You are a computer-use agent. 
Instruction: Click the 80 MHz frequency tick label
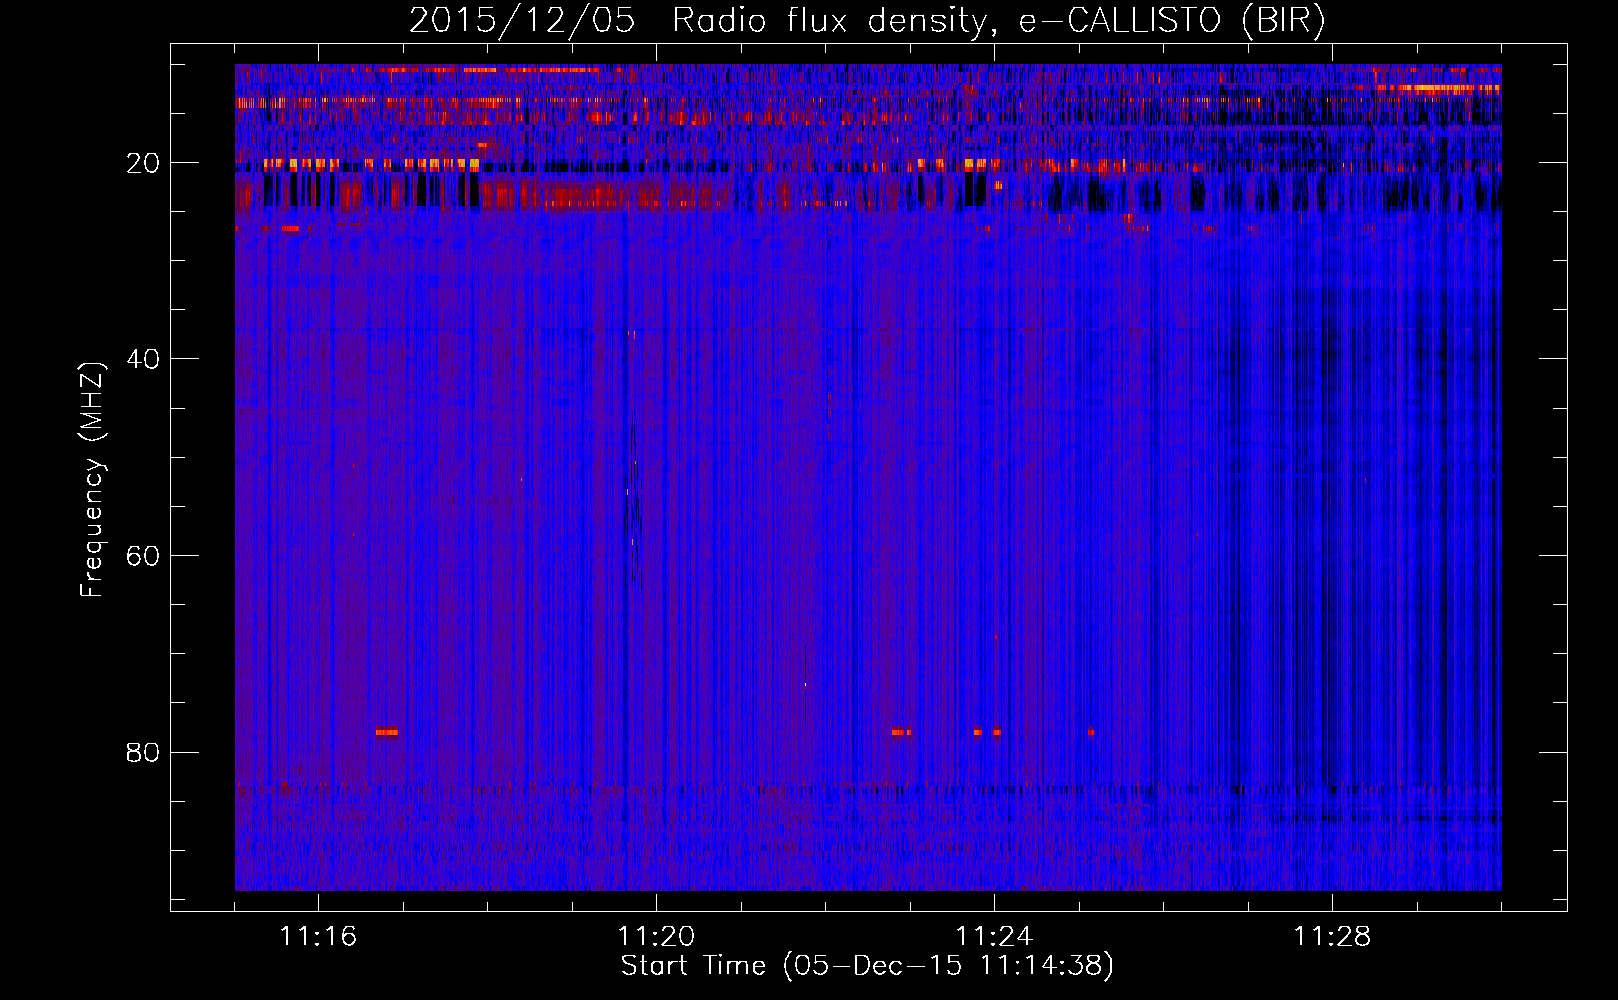[144, 752]
